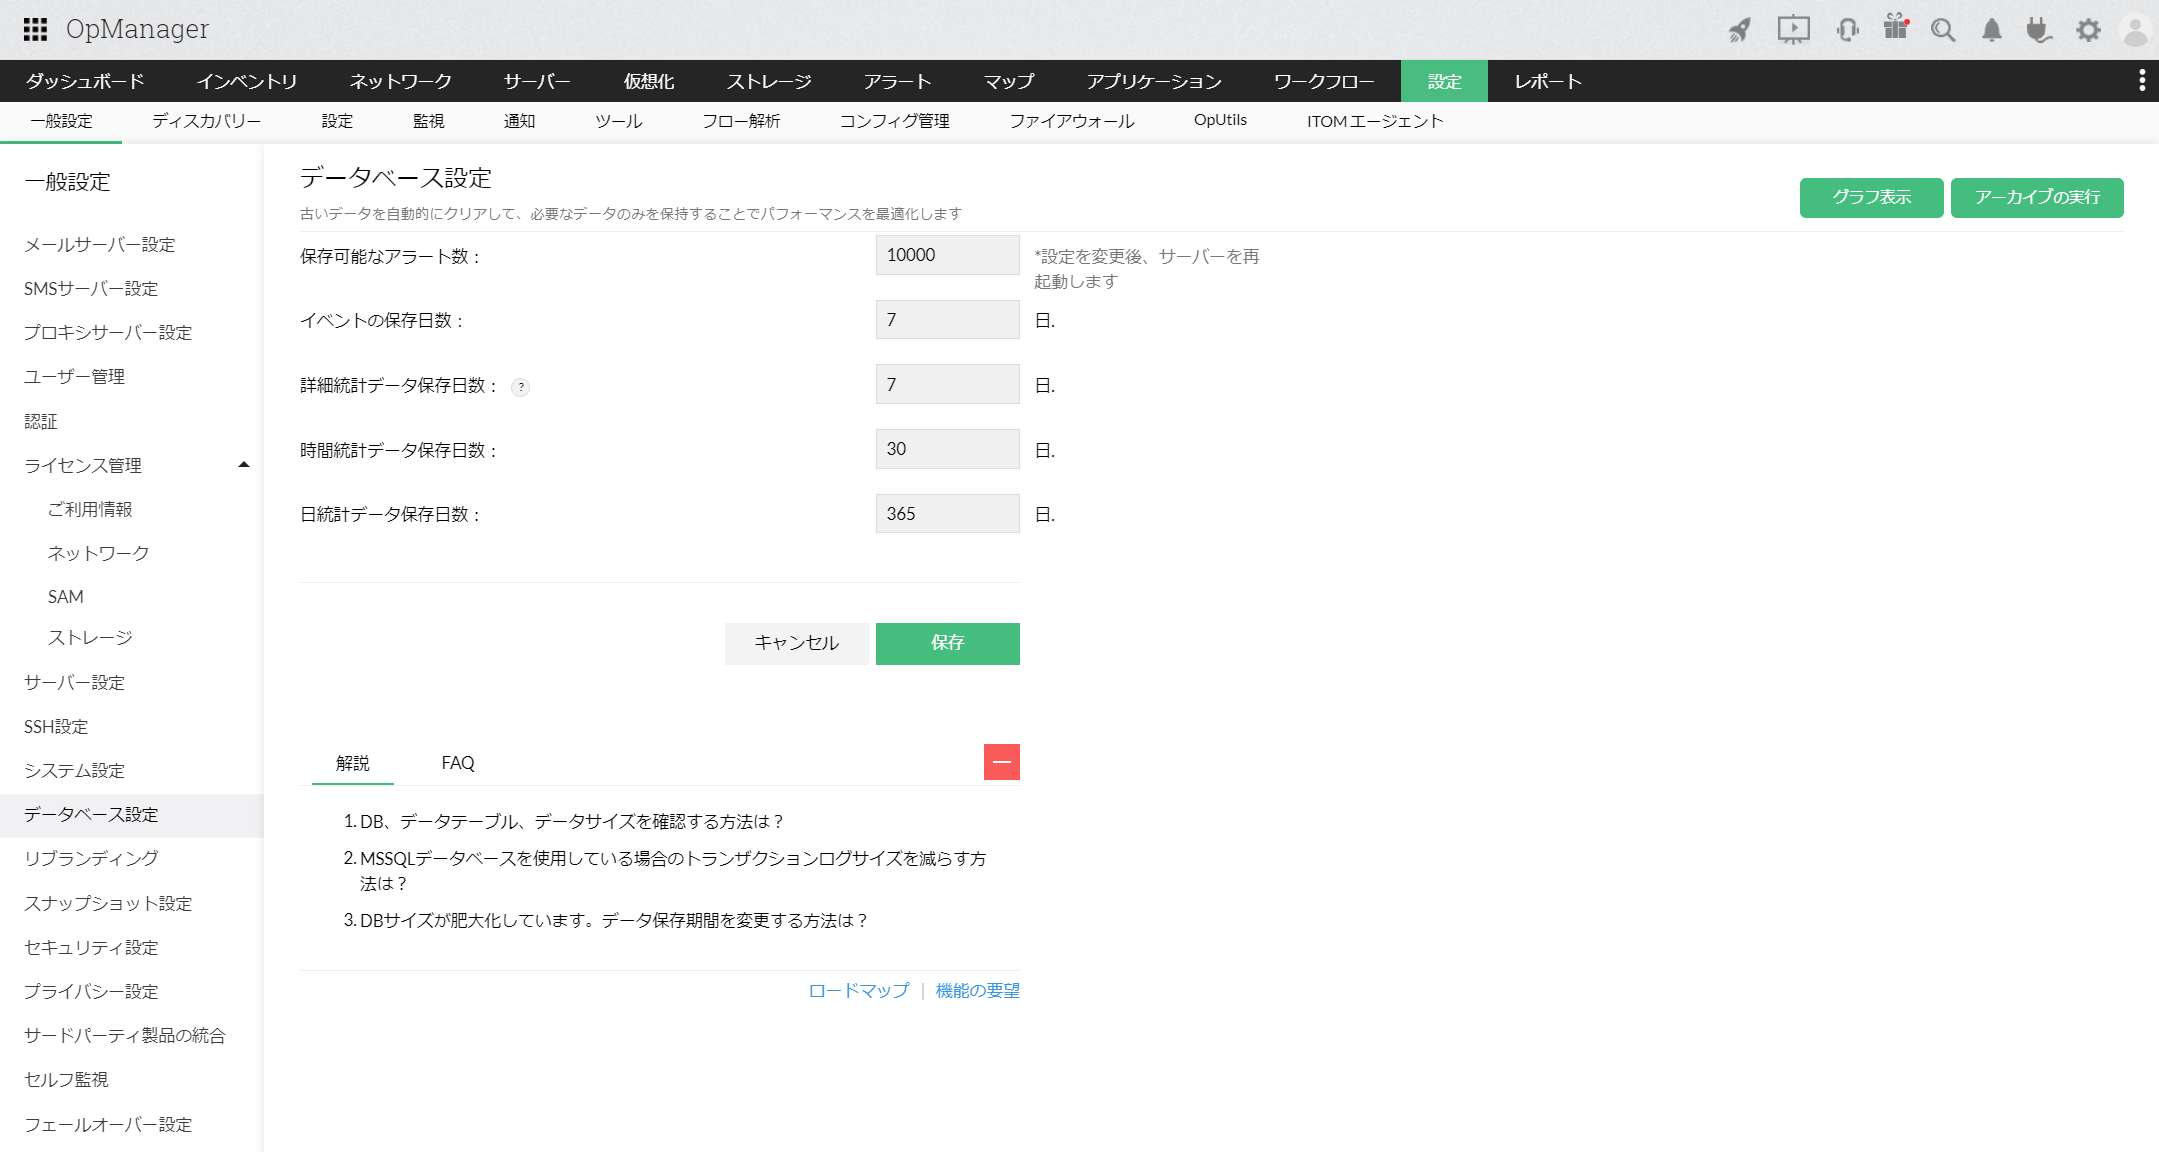Switch to the コンフィグ管理 sub-tab
This screenshot has height=1152, width=2159.
pos(894,121)
